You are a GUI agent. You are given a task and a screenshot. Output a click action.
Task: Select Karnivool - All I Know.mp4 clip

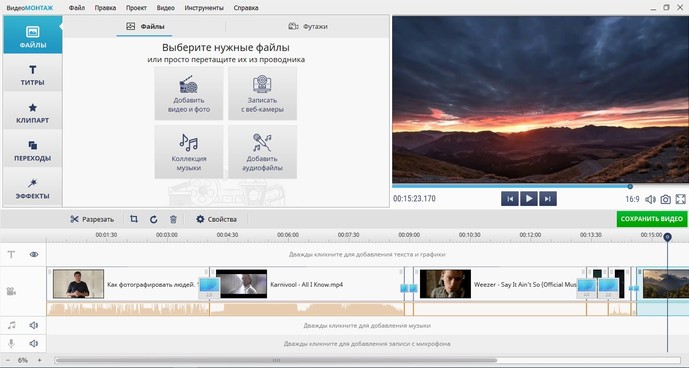coord(306,284)
